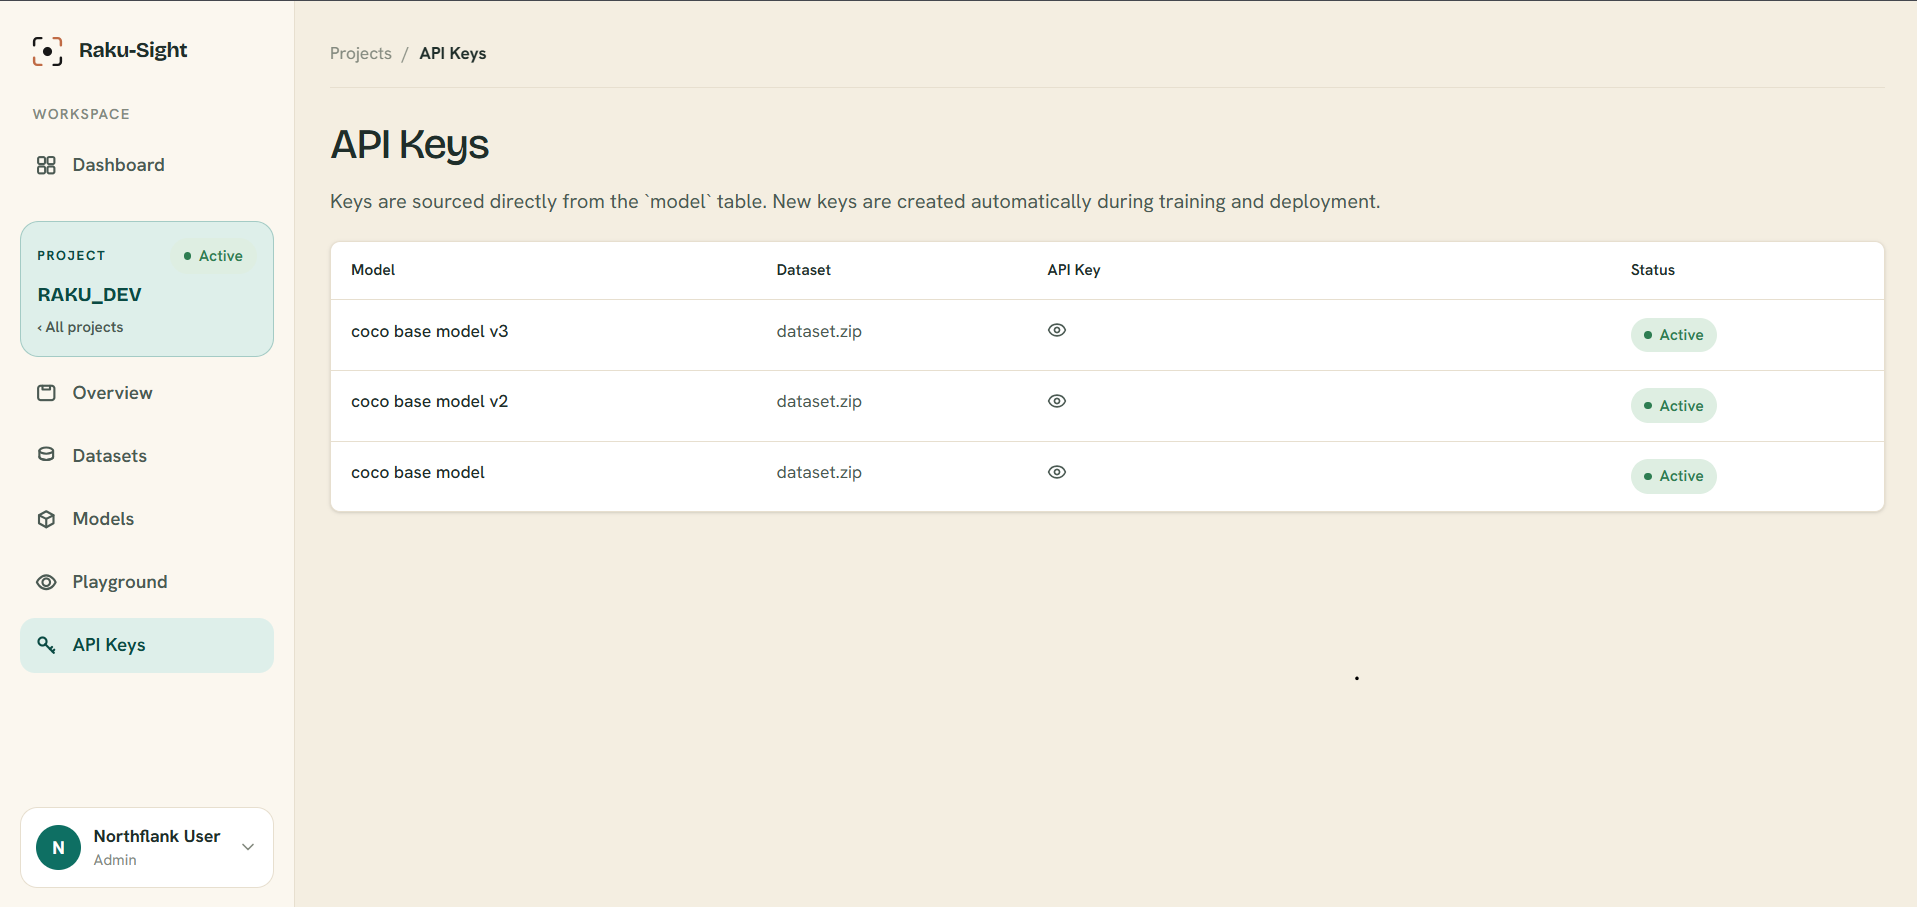Click the Raku-Sight logo icon
Image resolution: width=1917 pixels, height=907 pixels.
(47, 51)
